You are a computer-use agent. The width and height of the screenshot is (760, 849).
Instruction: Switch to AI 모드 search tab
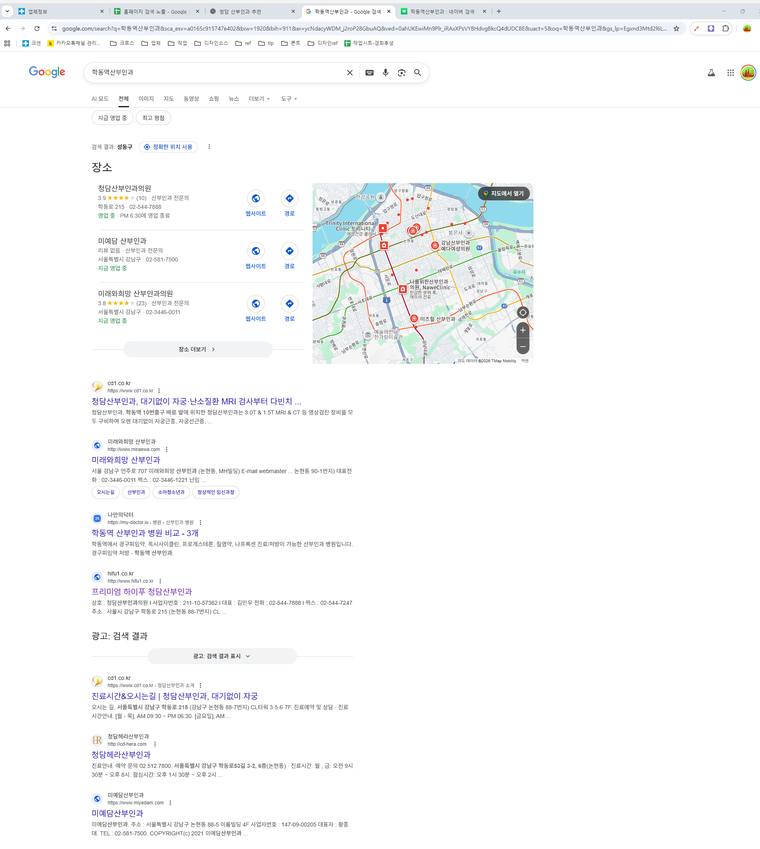point(100,99)
